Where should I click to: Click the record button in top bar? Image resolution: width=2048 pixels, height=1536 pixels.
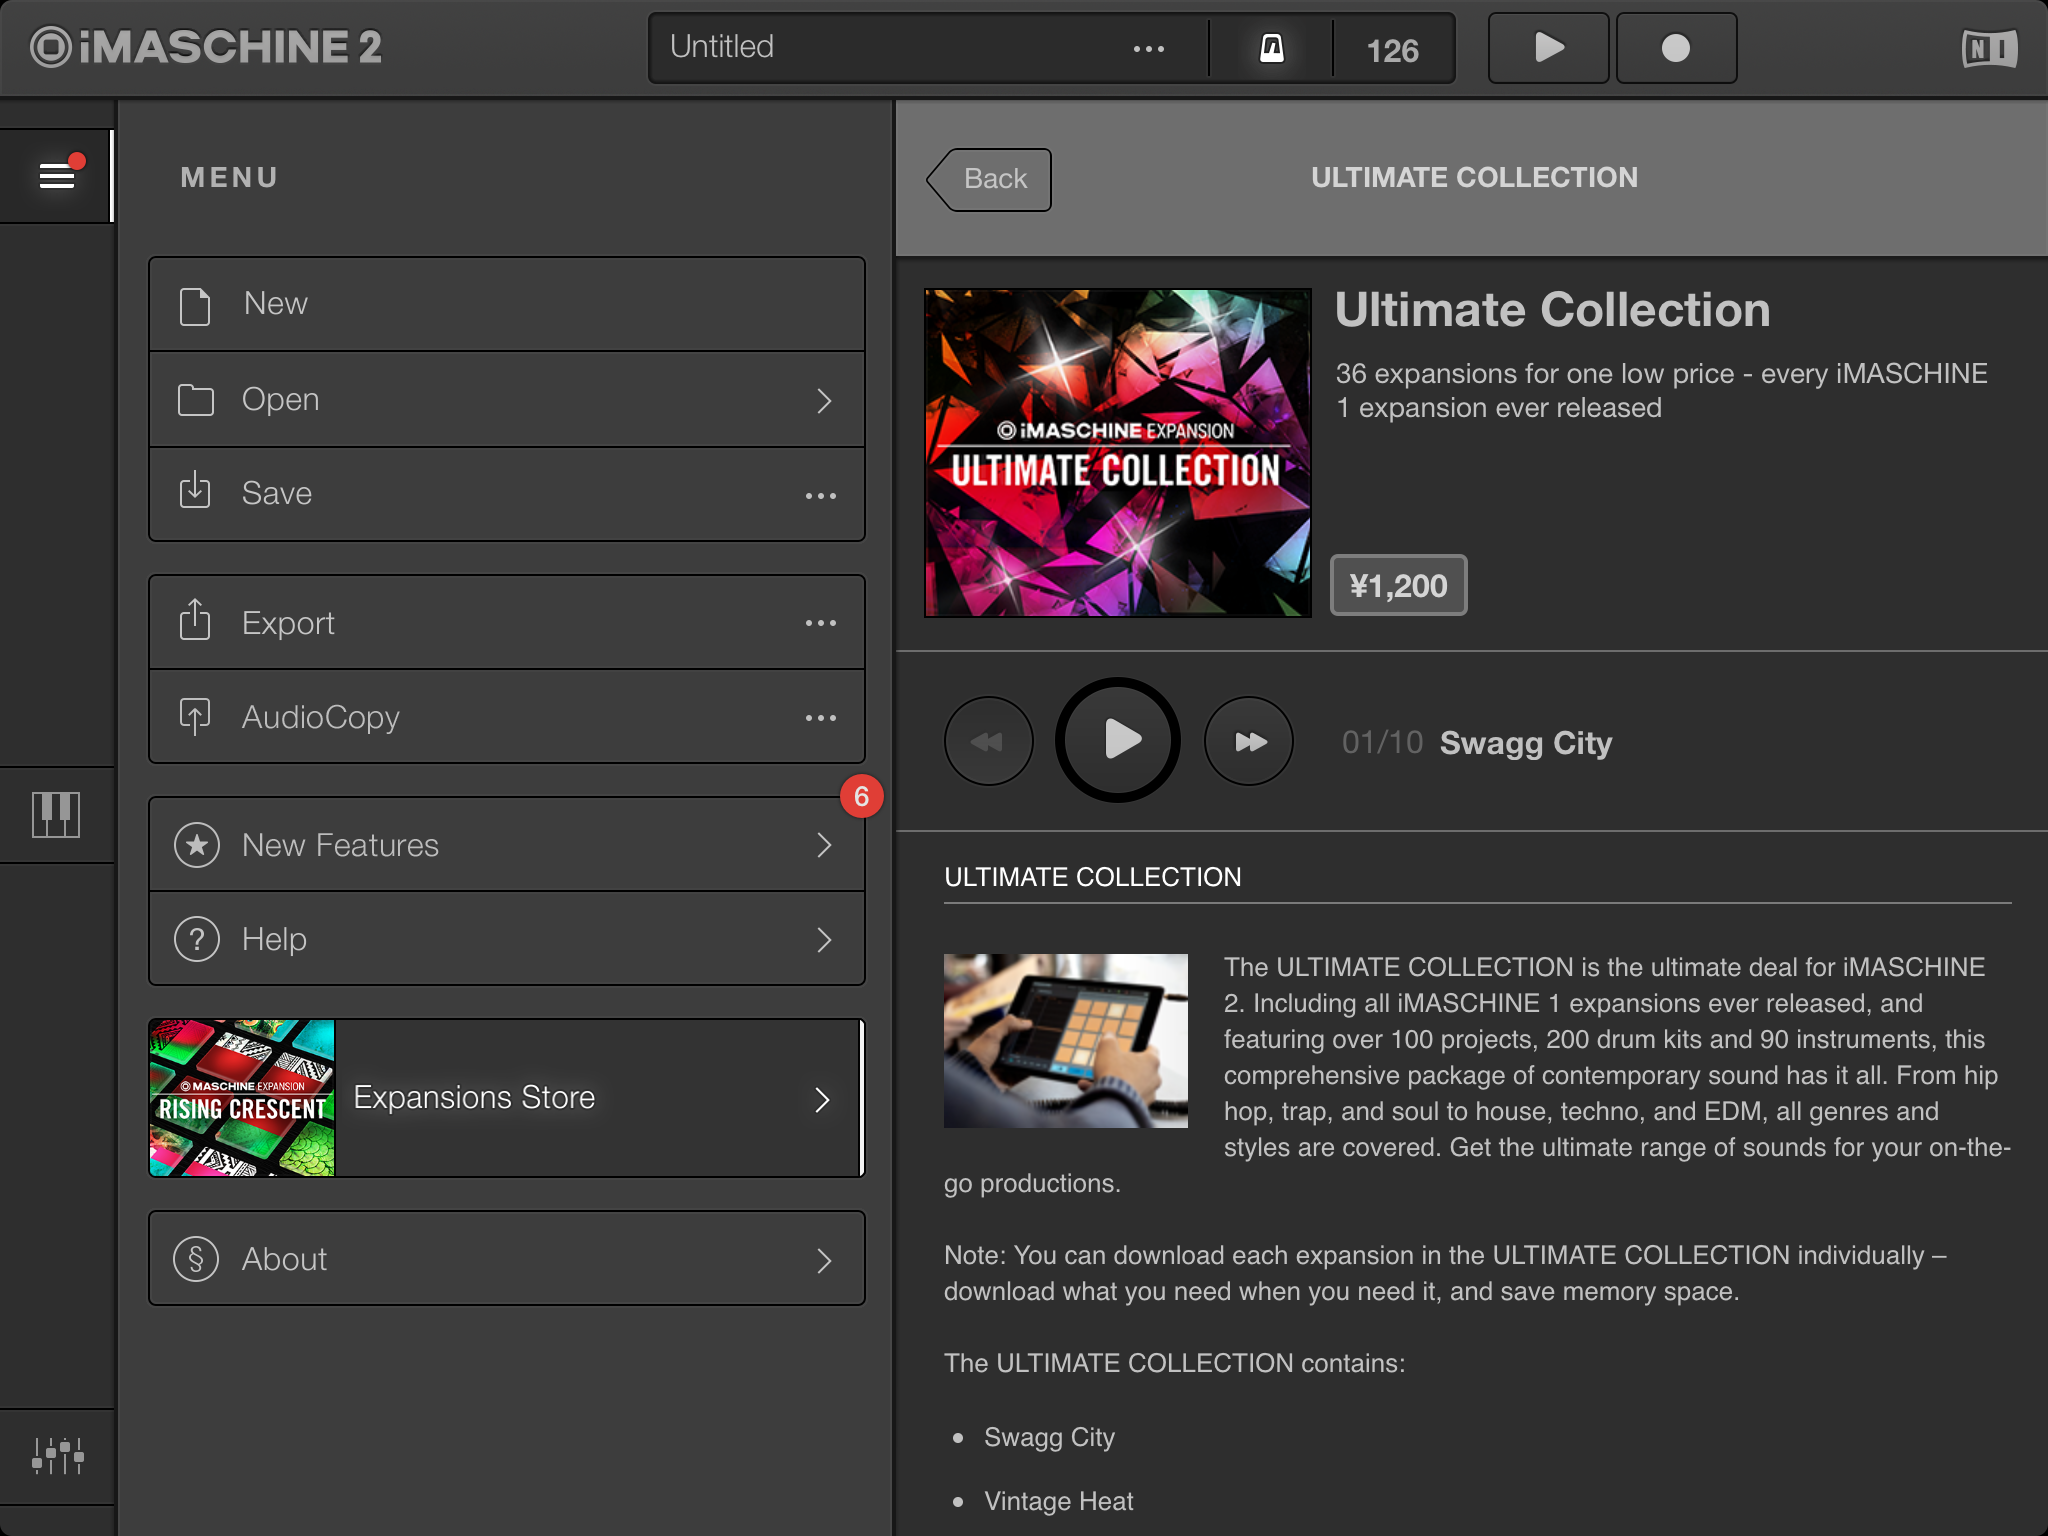pos(1676,48)
